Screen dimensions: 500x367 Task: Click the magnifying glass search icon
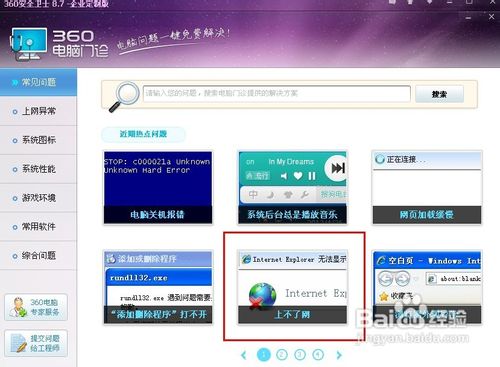click(x=124, y=96)
